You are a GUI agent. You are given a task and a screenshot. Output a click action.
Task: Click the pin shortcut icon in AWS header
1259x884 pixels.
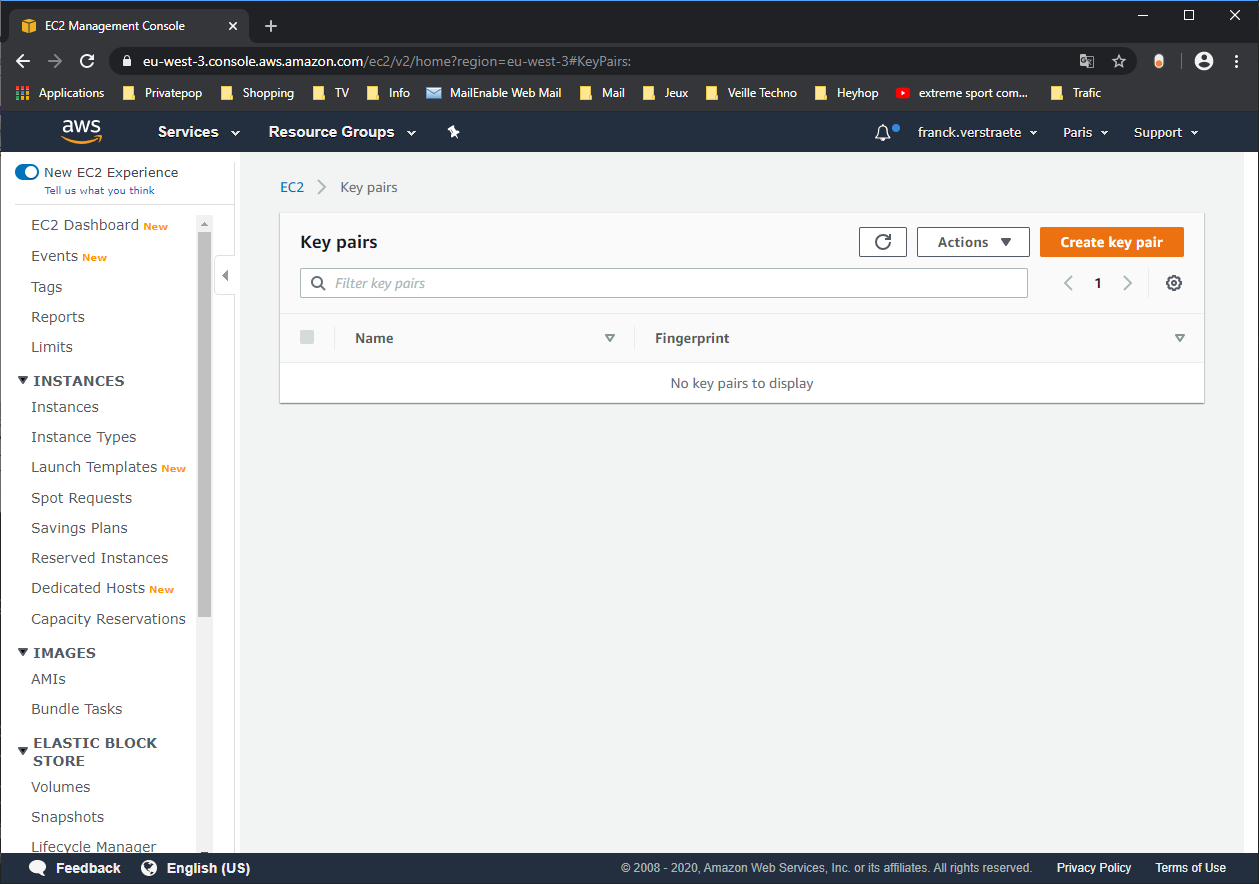point(453,132)
